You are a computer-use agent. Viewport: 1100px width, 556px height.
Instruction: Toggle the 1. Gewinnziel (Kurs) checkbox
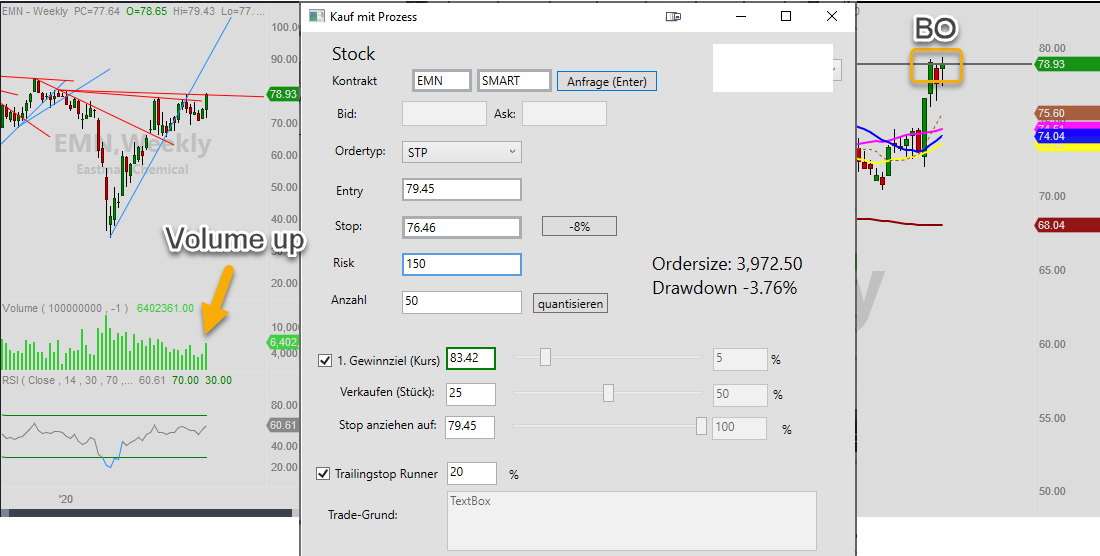tap(325, 360)
